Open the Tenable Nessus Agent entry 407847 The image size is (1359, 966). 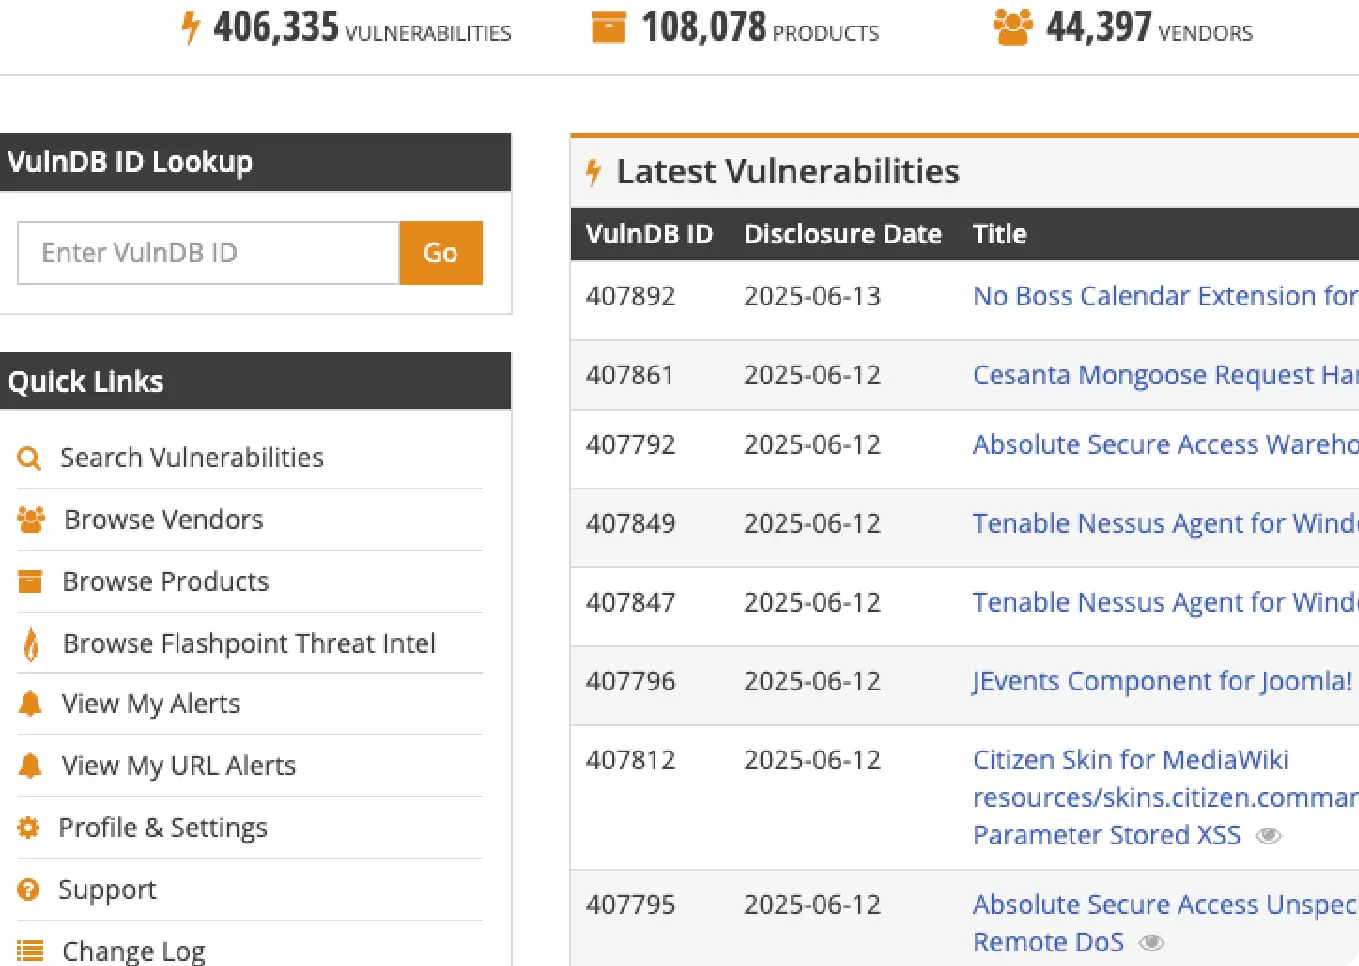pyautogui.click(x=1165, y=602)
